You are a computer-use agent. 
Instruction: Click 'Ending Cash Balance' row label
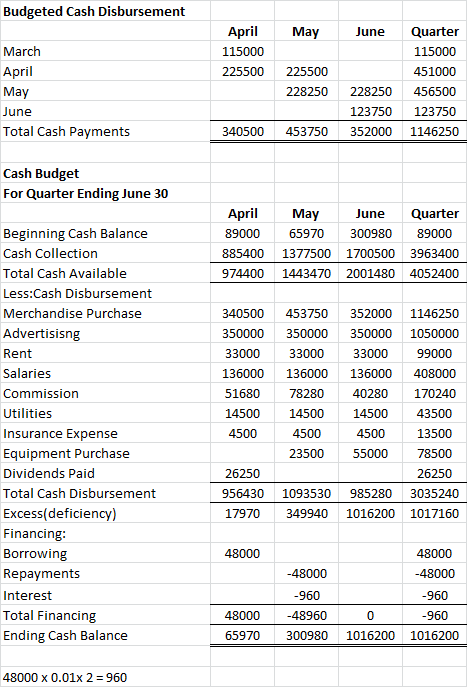[105, 635]
